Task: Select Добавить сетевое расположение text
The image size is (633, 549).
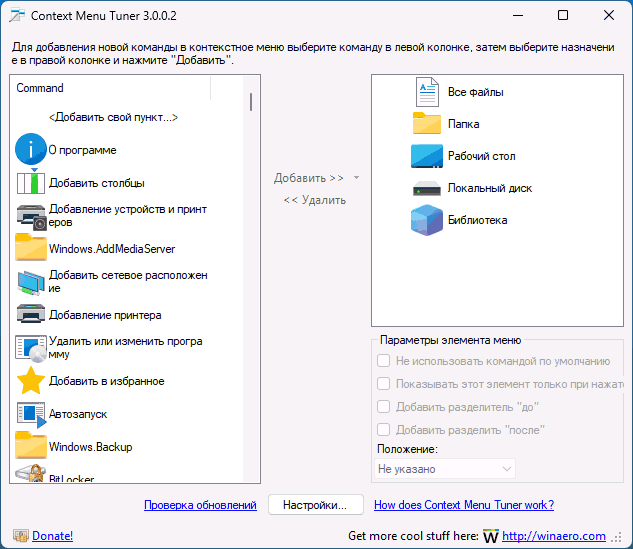Action: [128, 281]
